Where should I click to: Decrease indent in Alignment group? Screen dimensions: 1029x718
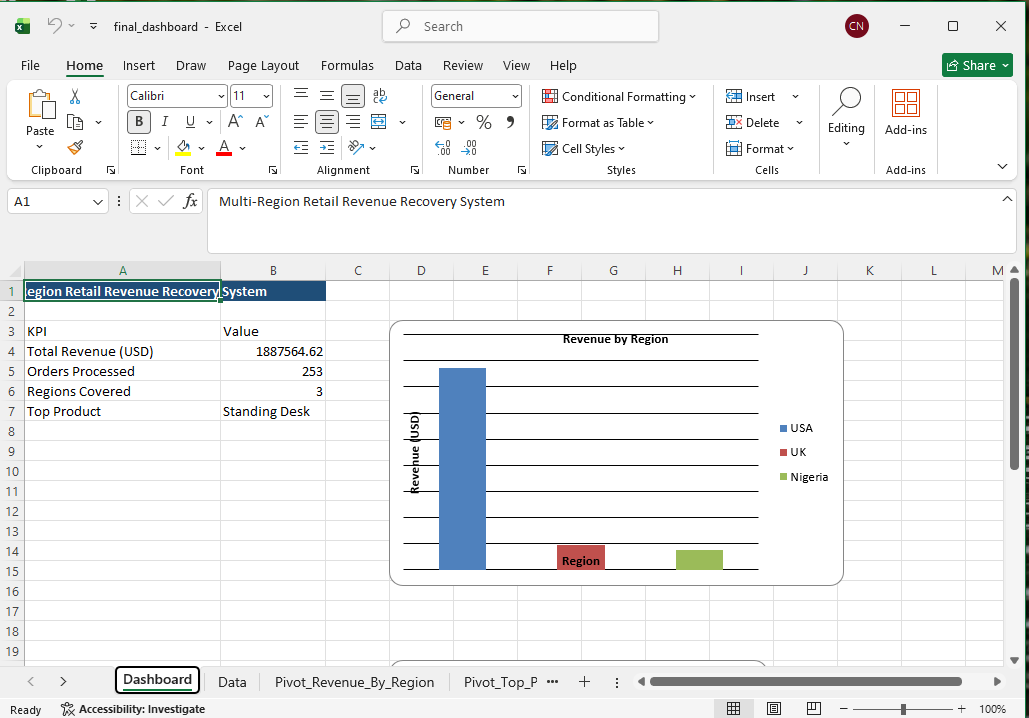[301, 148]
